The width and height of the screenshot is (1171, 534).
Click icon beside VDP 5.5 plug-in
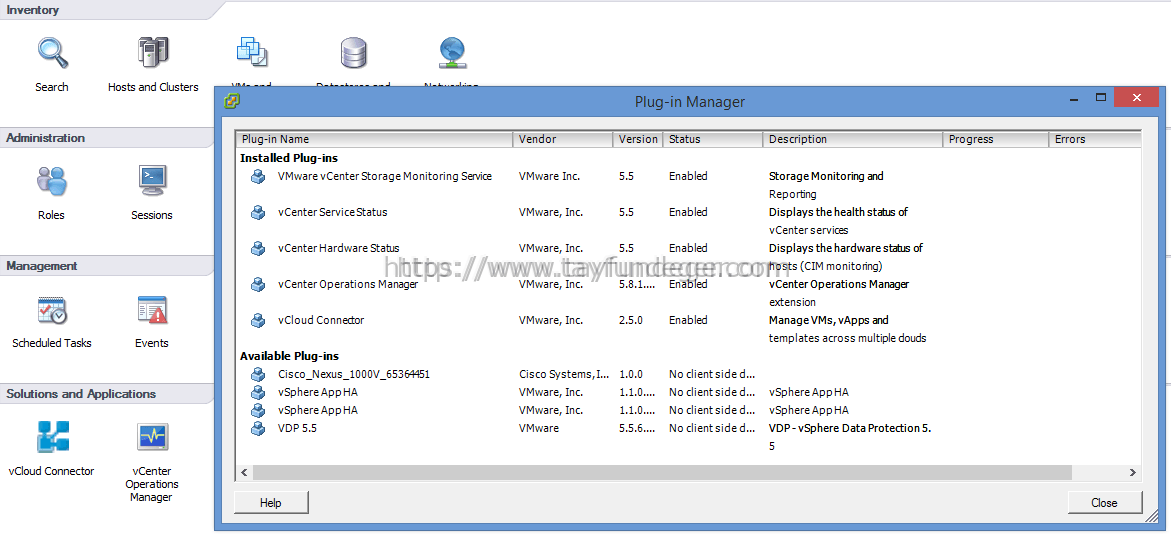(x=258, y=428)
